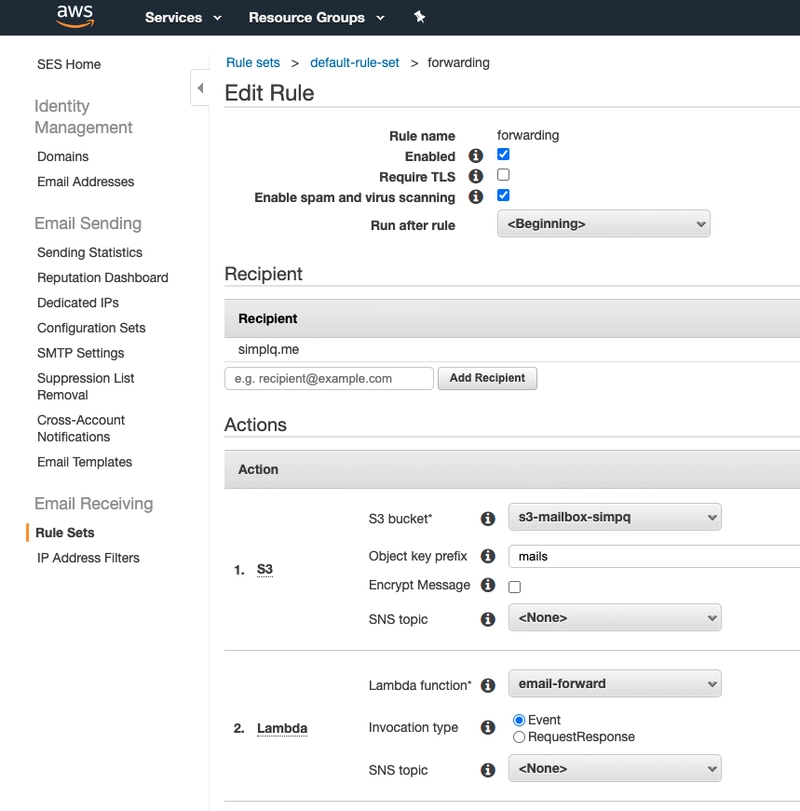
Task: Open IP Address Filters page
Action: coord(88,558)
